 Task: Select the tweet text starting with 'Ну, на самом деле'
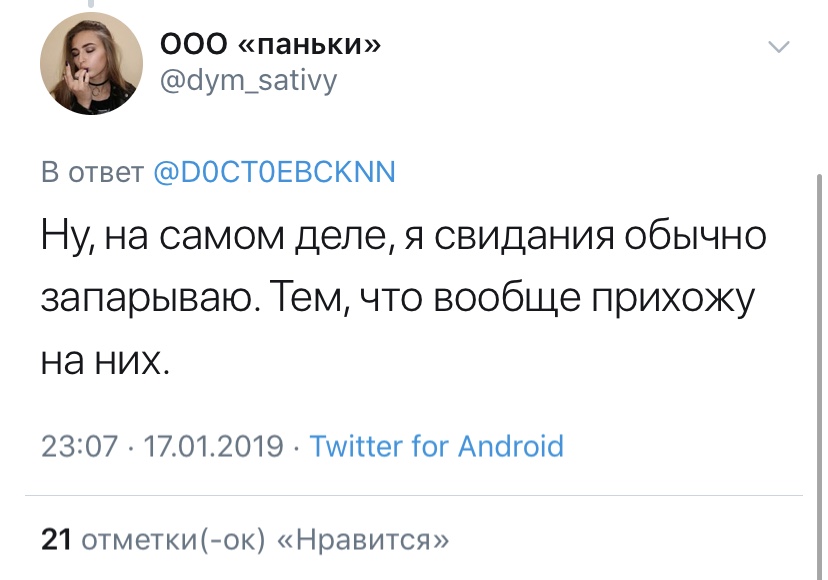[403, 298]
